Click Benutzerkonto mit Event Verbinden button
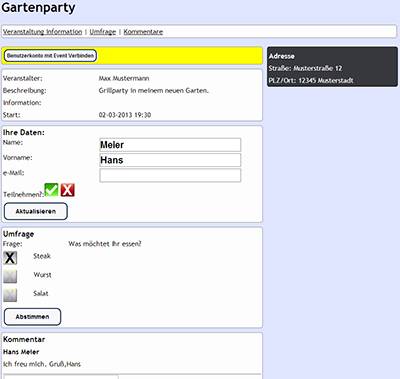The height and width of the screenshot is (379, 400). pyautogui.click(x=50, y=56)
